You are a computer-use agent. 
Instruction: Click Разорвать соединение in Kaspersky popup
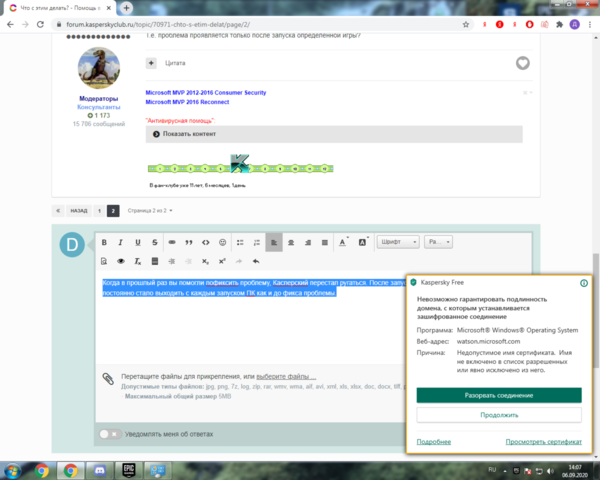tap(499, 395)
